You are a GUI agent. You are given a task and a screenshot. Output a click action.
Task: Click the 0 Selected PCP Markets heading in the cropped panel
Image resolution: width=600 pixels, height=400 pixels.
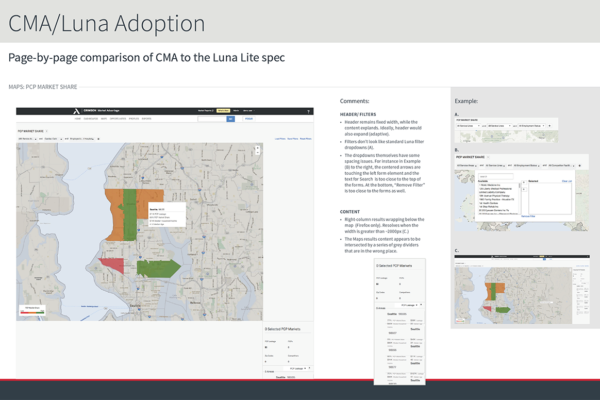(394, 266)
